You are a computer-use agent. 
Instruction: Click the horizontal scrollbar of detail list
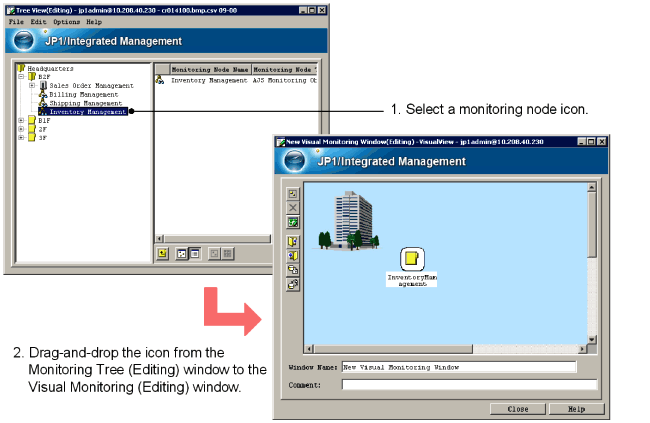point(217,238)
